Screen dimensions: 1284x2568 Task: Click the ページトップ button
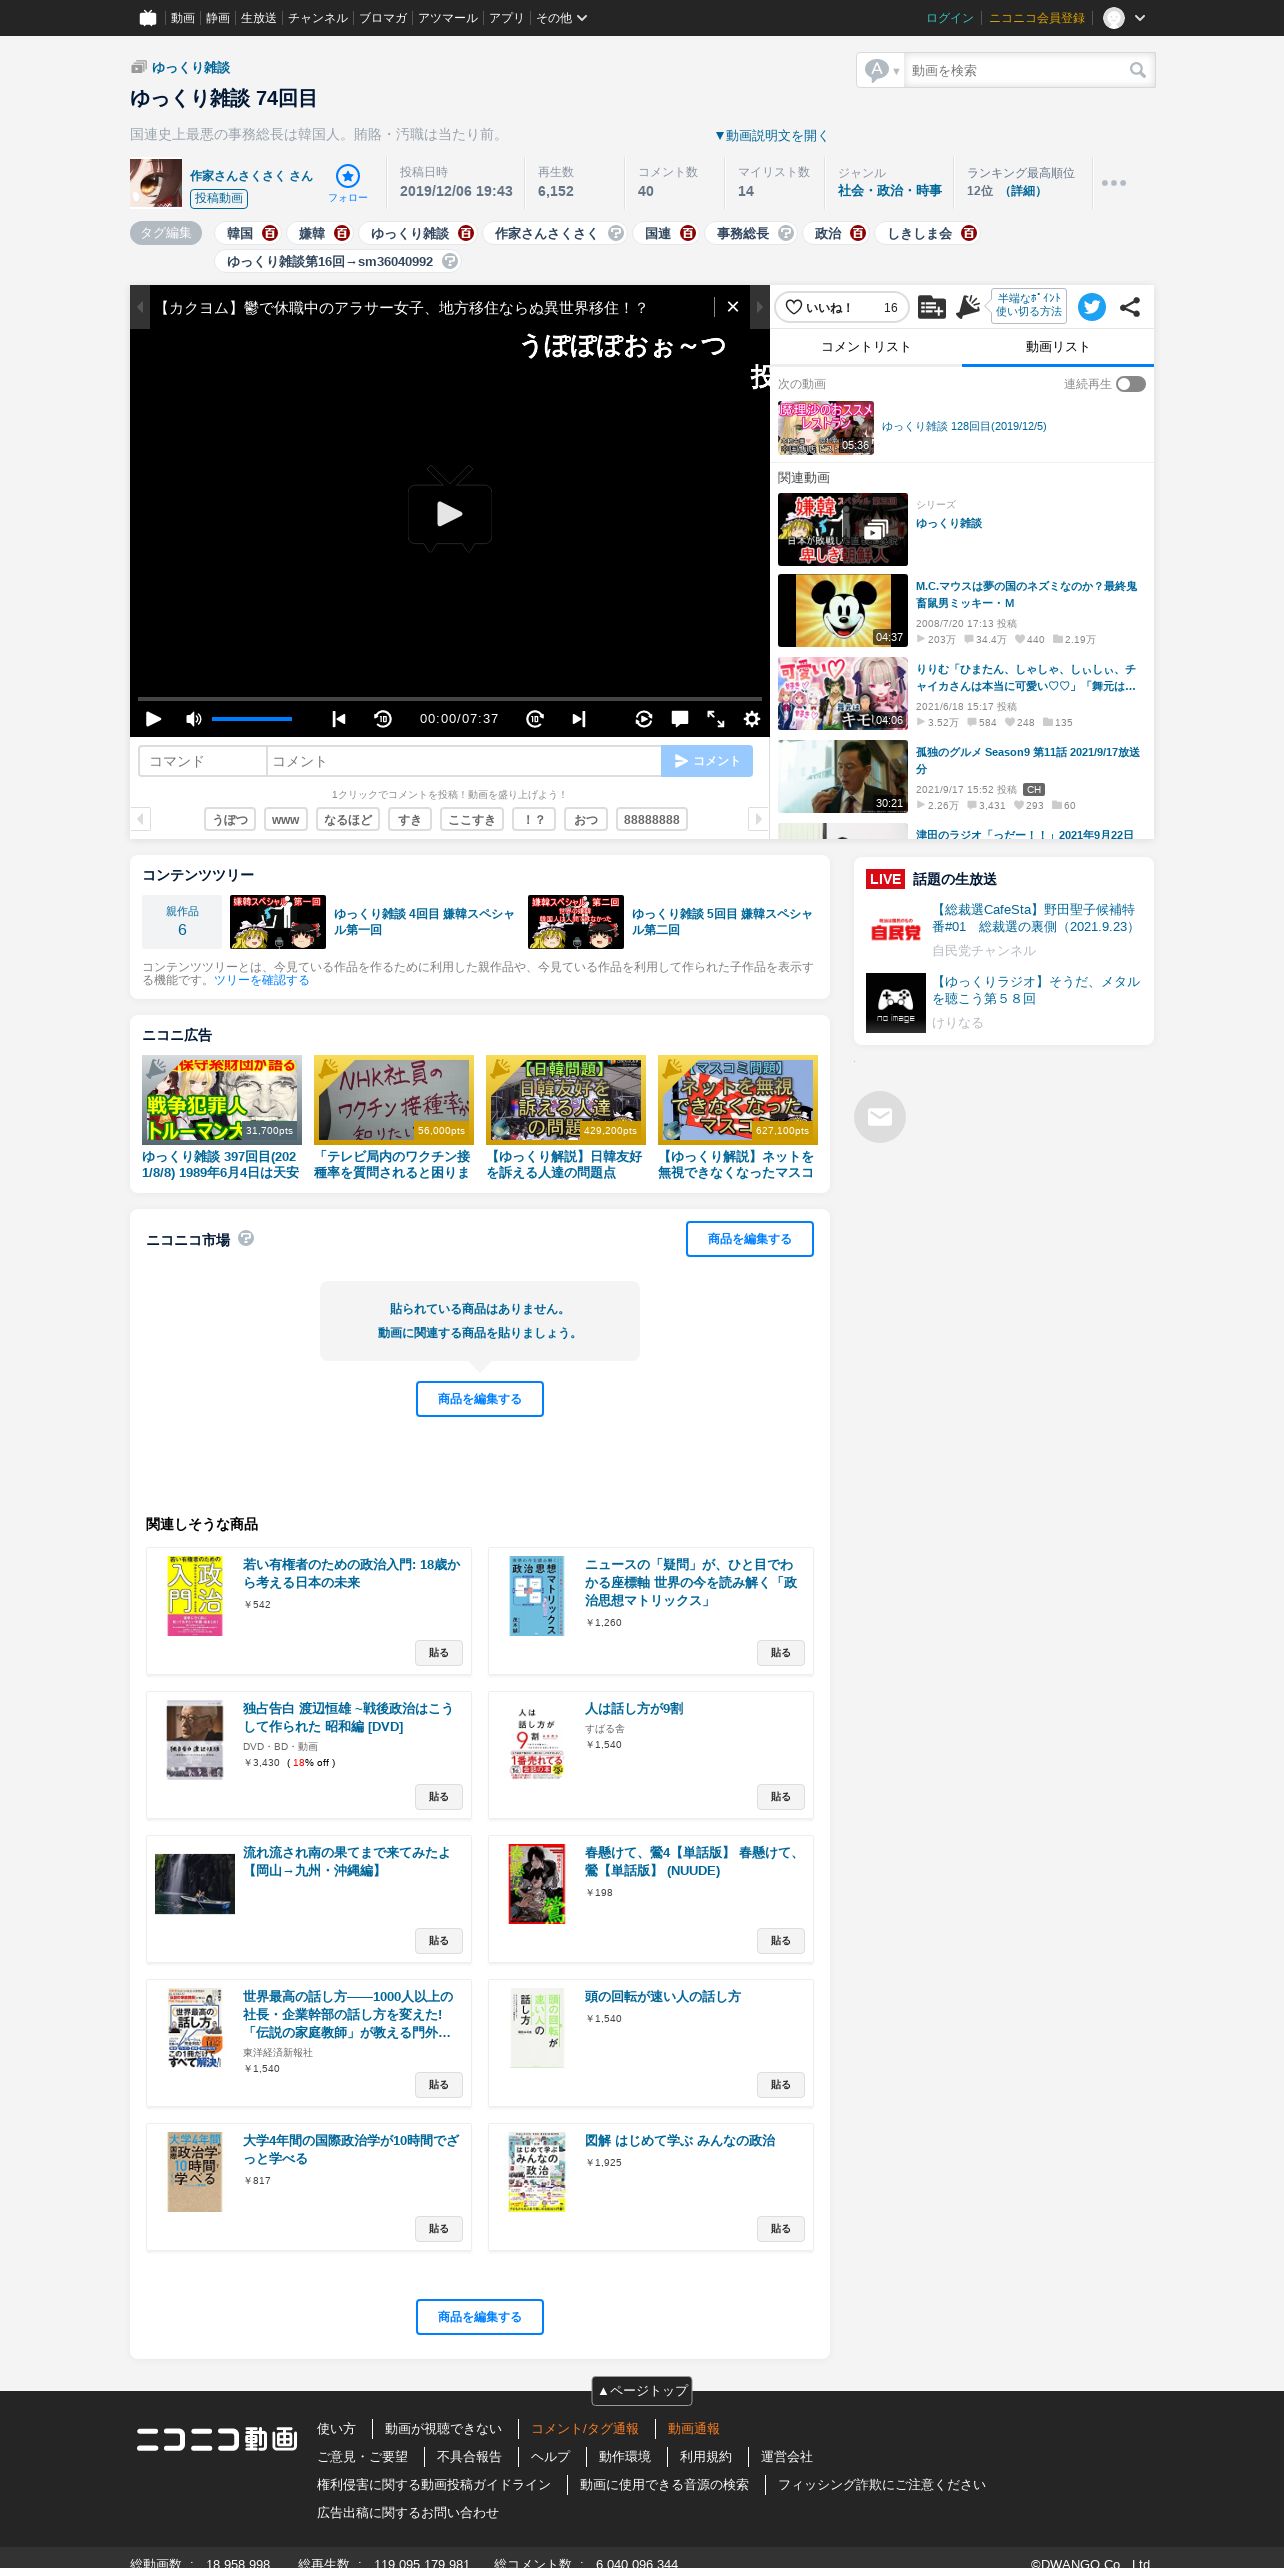(x=642, y=2391)
